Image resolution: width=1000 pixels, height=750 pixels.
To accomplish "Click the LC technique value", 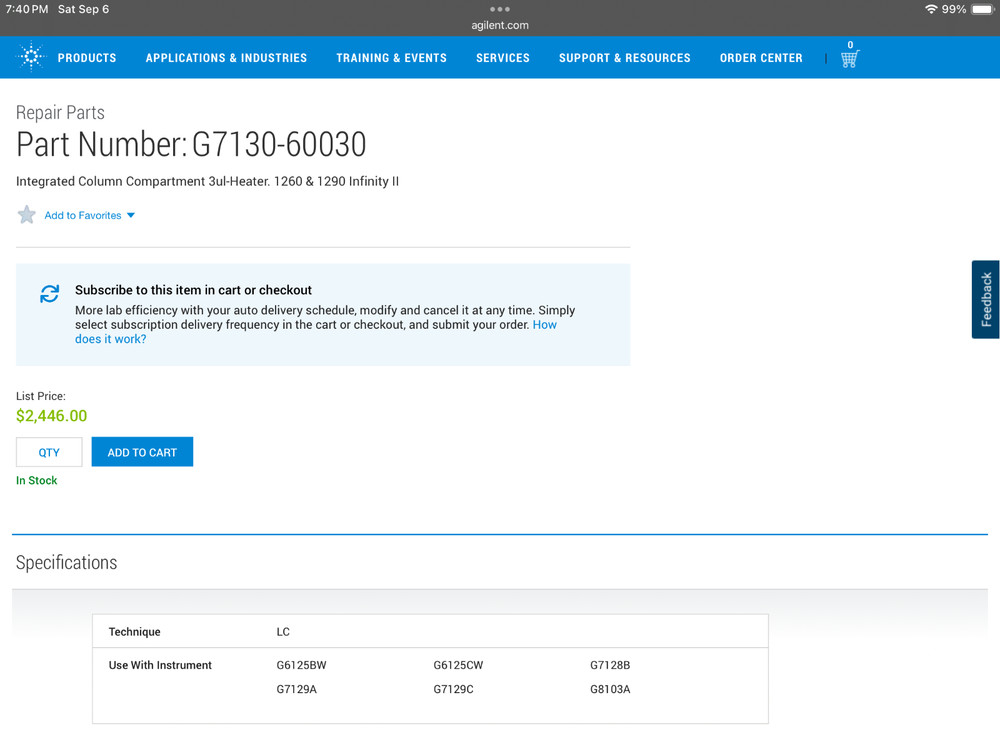I will coord(283,632).
